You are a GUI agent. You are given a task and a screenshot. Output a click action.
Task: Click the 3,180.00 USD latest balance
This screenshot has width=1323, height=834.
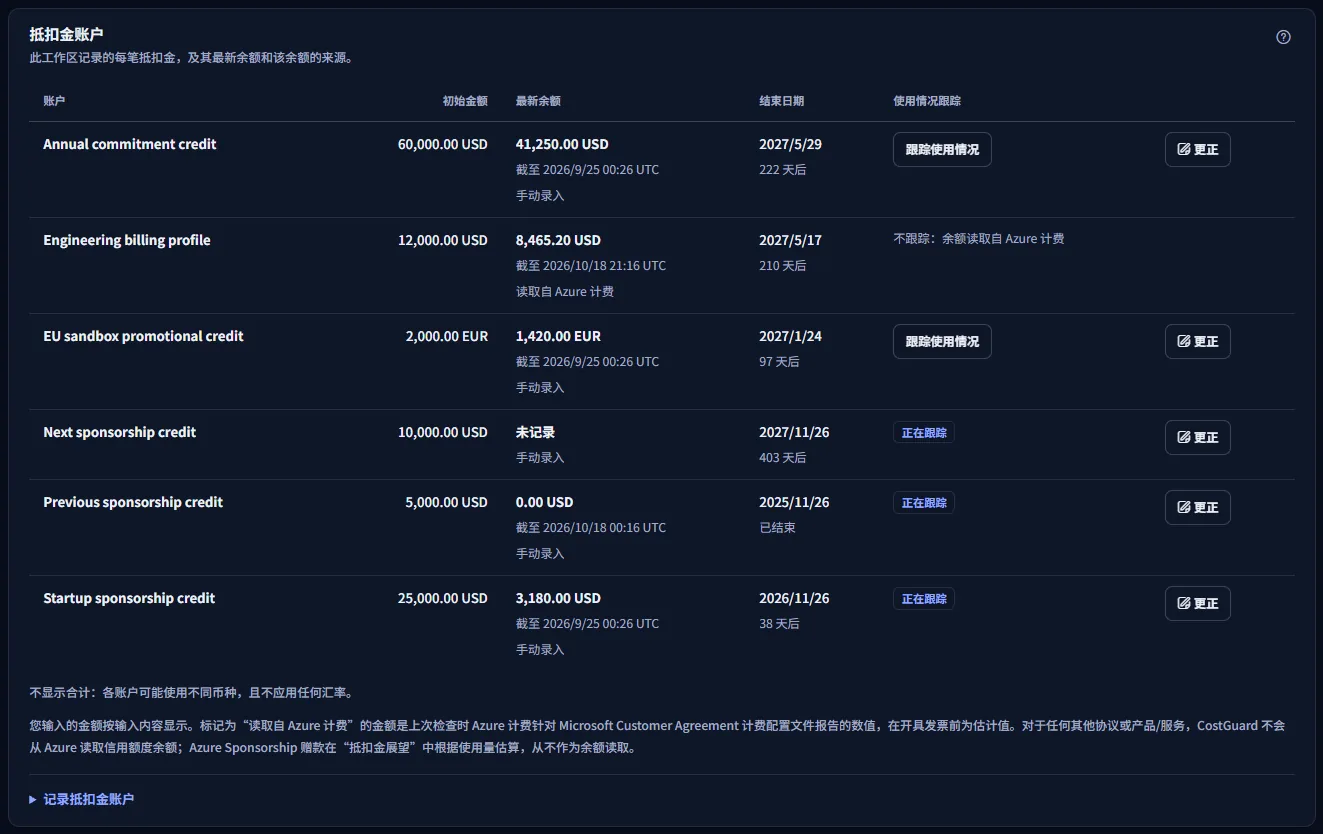click(x=558, y=598)
